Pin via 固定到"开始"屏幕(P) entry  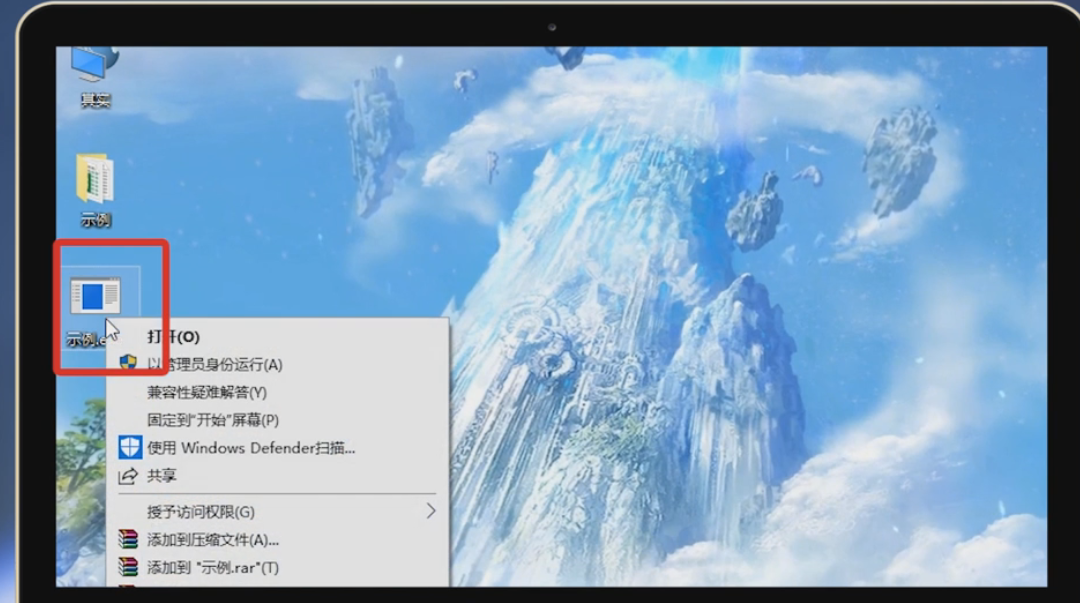213,420
